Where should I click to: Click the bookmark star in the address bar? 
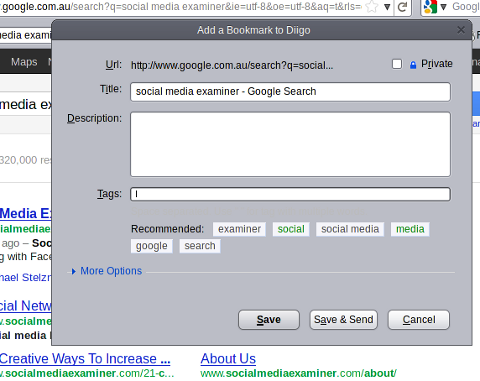372,7
